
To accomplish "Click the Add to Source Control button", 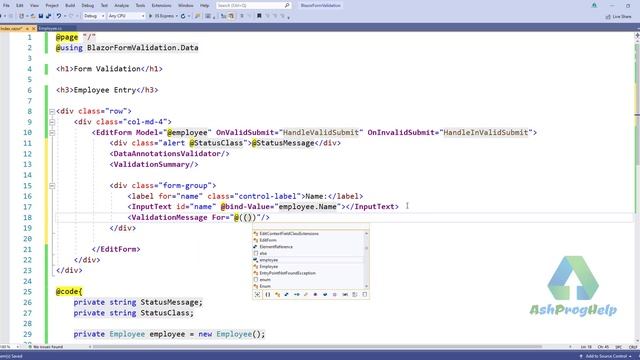I will point(606,356).
